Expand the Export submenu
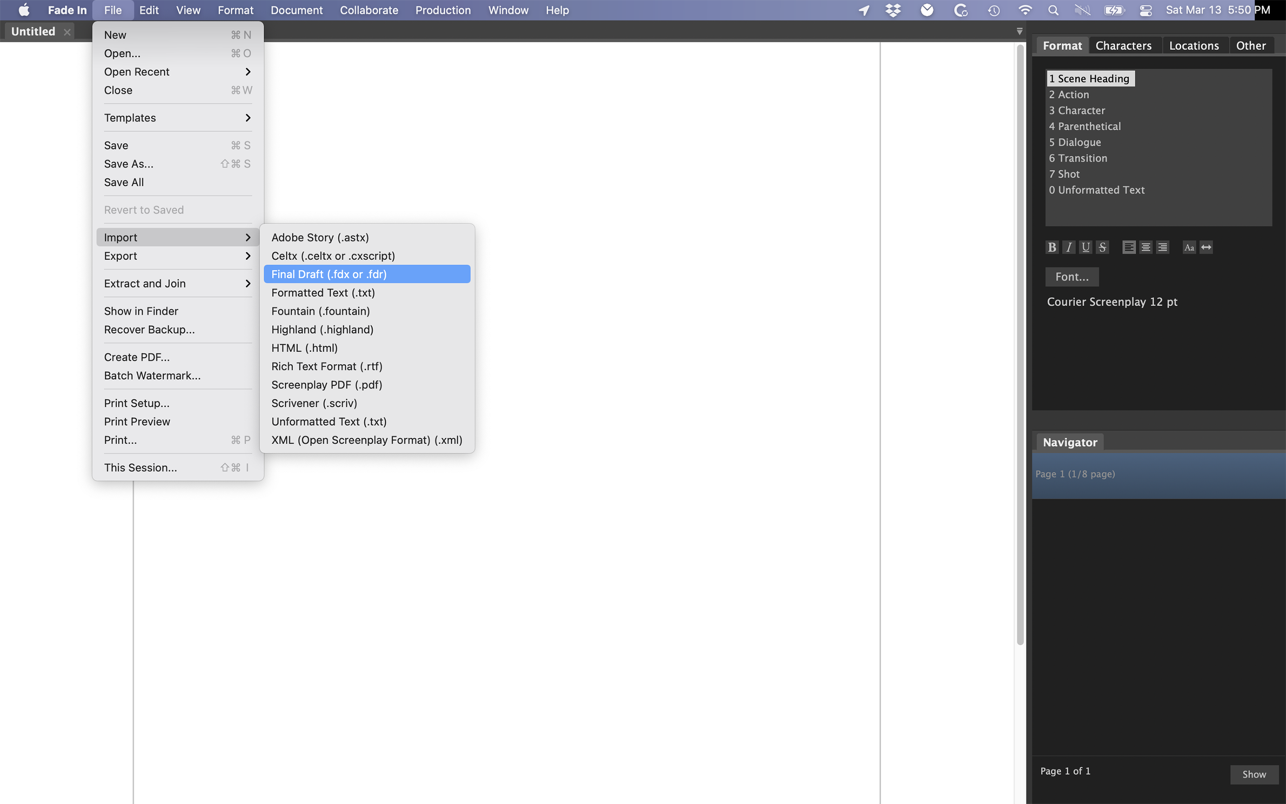1286x804 pixels. point(177,256)
